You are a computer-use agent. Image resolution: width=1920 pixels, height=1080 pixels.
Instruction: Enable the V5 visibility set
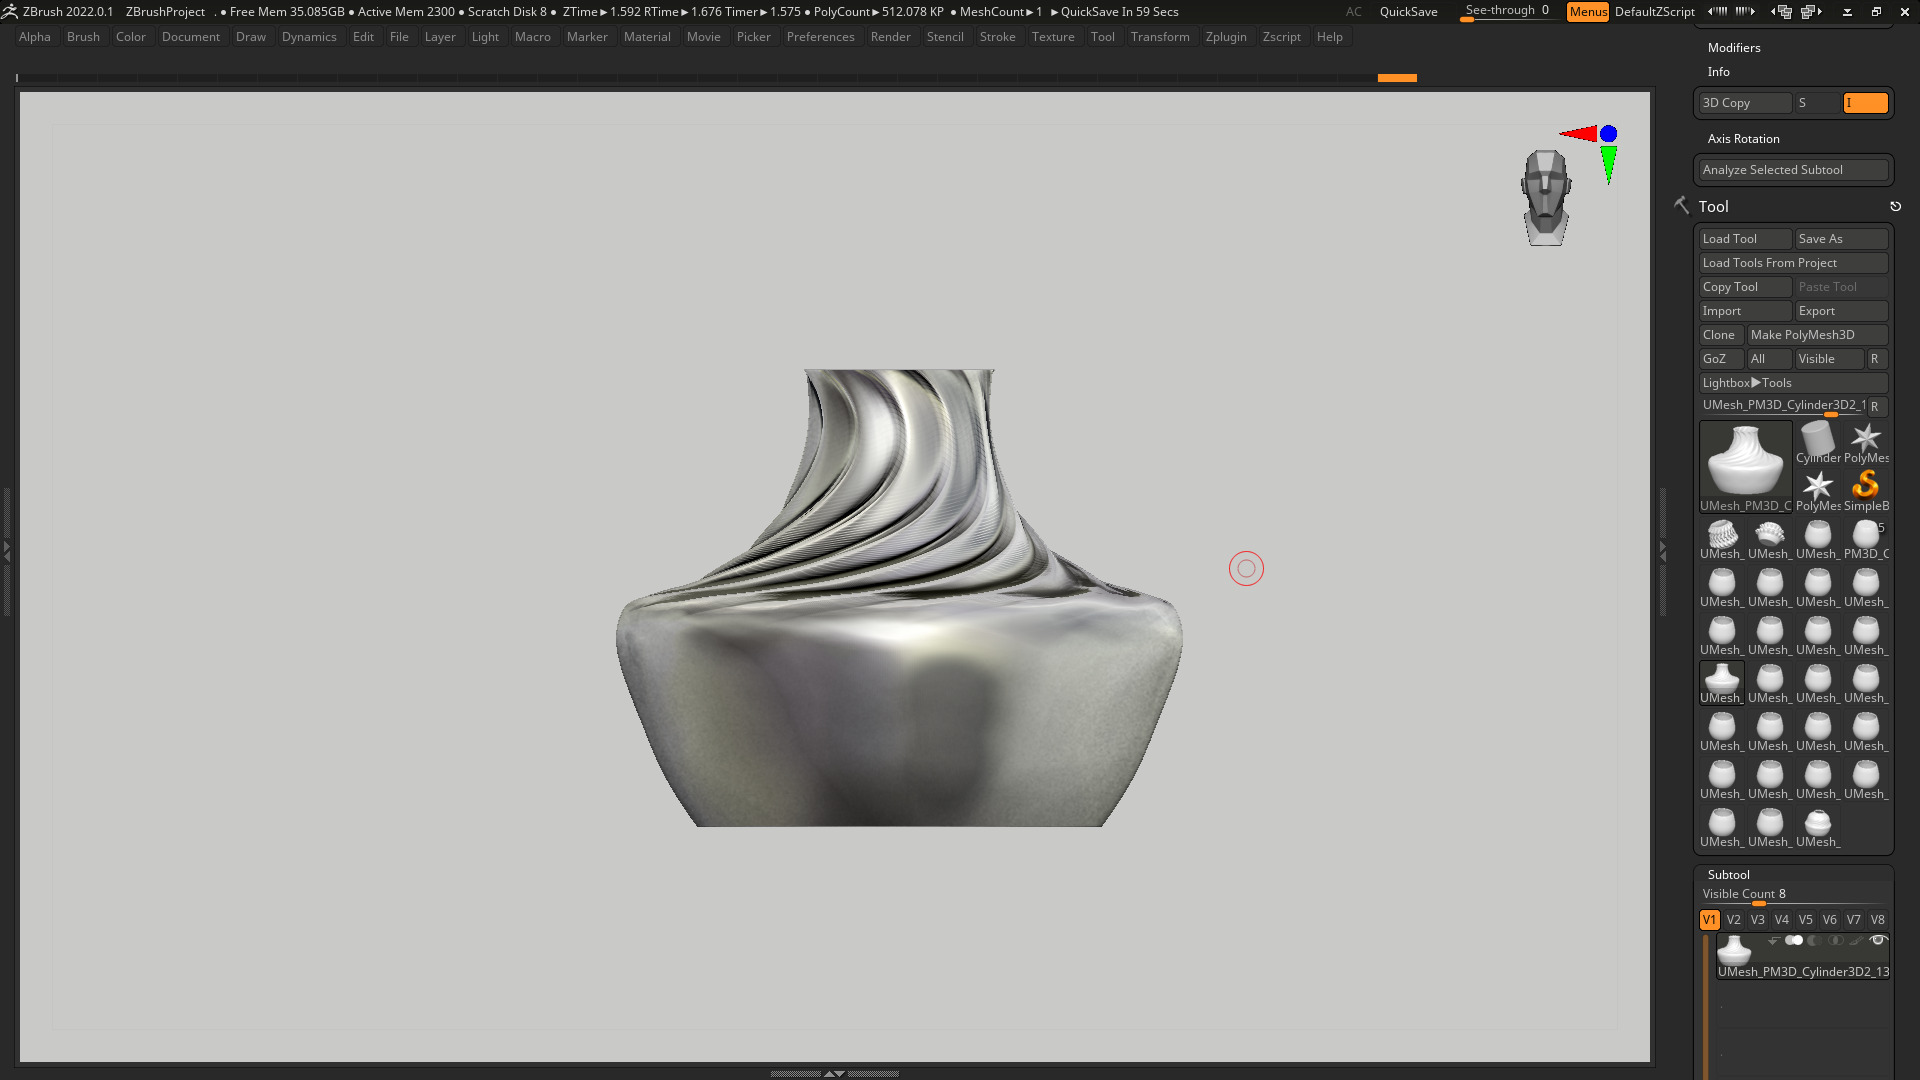tap(1805, 920)
